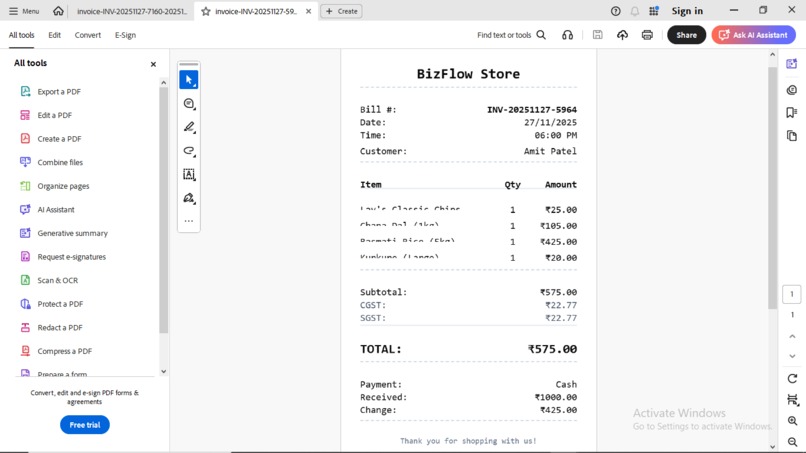Screen dimensions: 806x453
Task: Select Scan & OCR tool
Action: pos(48,280)
